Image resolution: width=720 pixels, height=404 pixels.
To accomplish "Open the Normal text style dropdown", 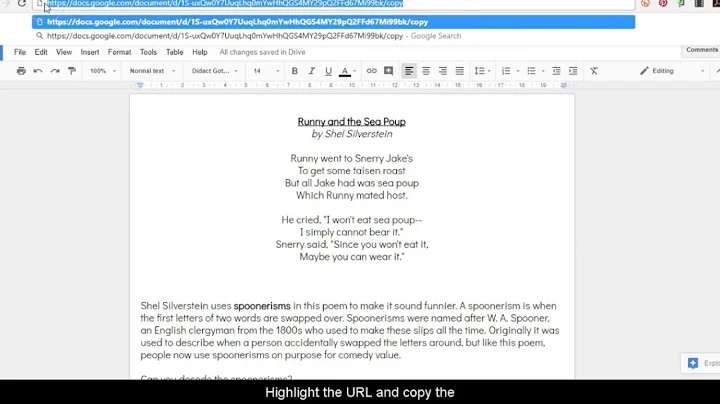I will pos(152,71).
